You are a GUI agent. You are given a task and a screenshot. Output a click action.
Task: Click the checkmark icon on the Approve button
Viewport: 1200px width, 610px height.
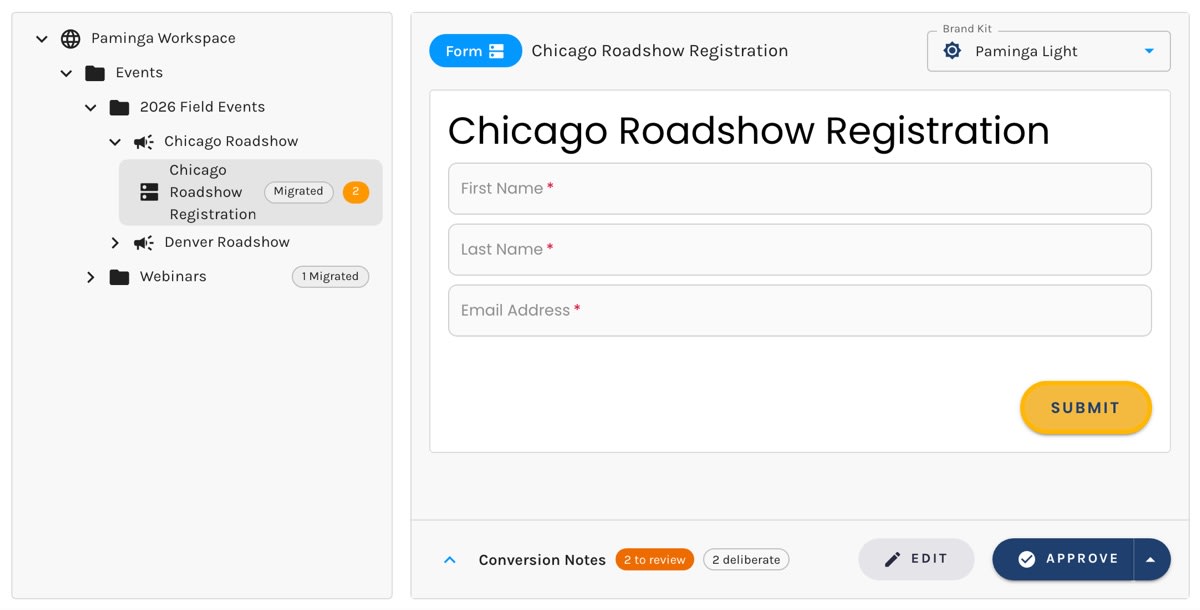click(1026, 559)
